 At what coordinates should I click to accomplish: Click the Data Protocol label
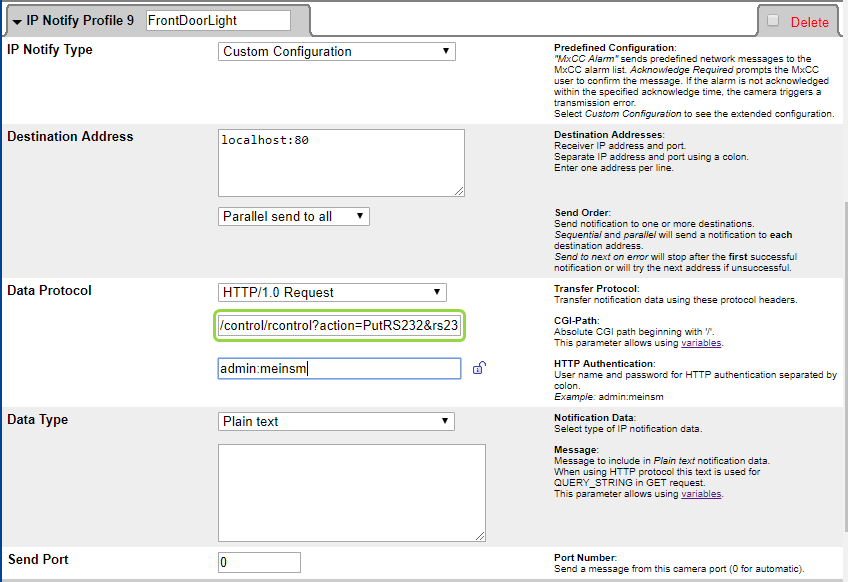(x=49, y=290)
